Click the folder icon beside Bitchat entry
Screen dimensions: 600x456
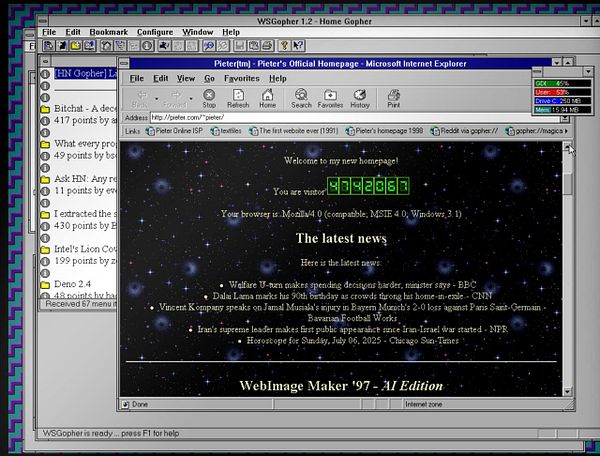click(x=45, y=109)
